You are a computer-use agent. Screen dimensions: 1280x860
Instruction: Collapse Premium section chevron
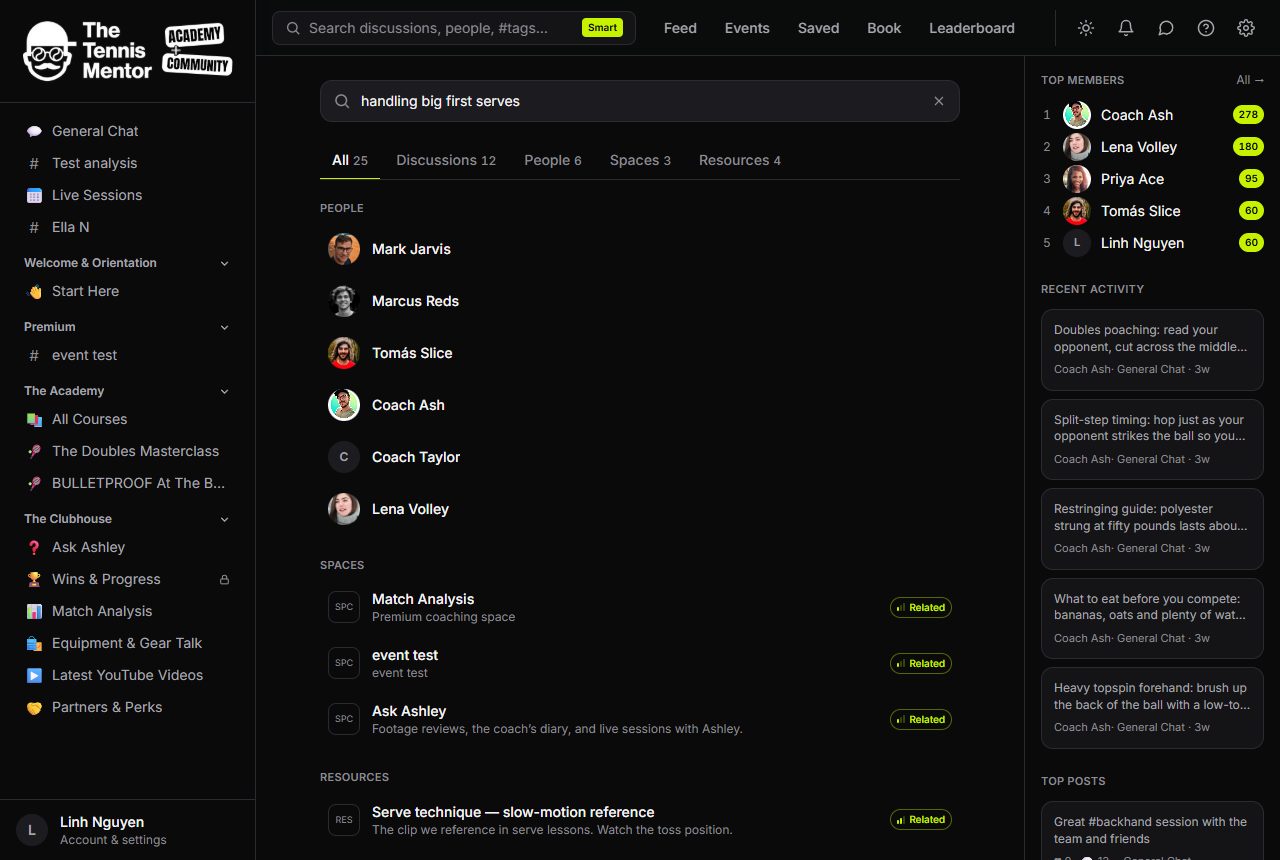tap(224, 327)
